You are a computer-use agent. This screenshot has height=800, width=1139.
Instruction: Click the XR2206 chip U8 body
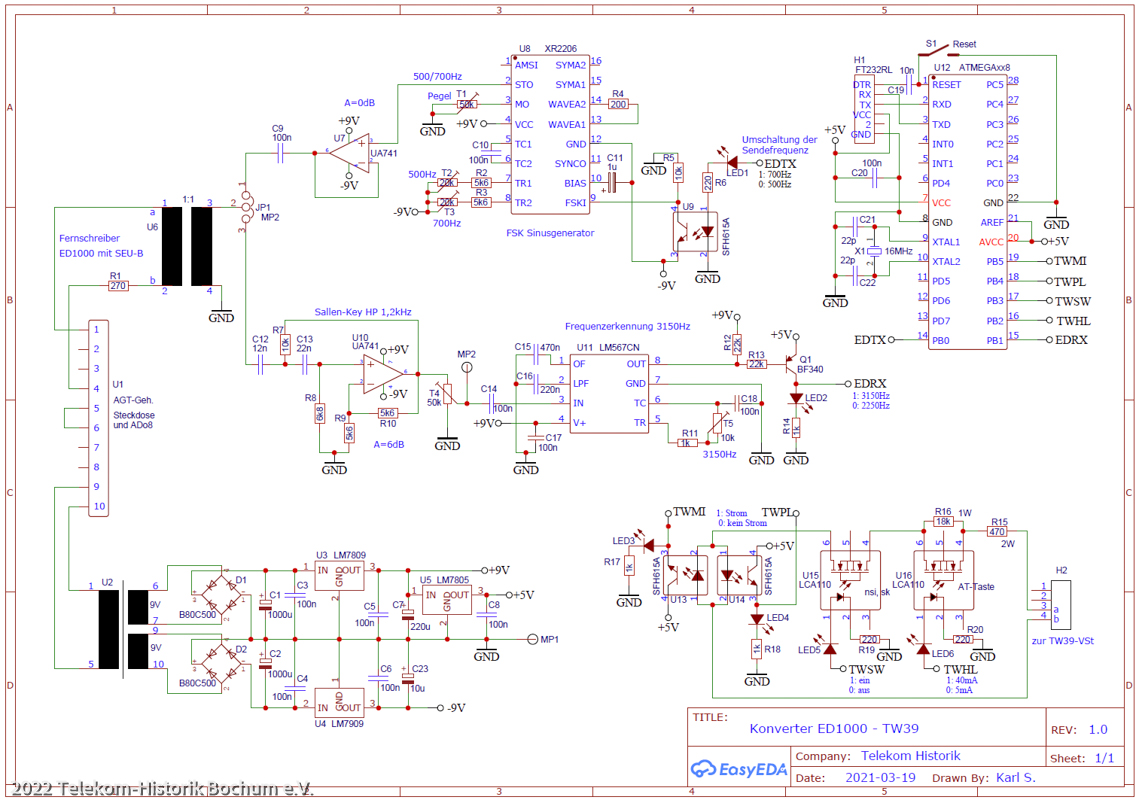[549, 134]
